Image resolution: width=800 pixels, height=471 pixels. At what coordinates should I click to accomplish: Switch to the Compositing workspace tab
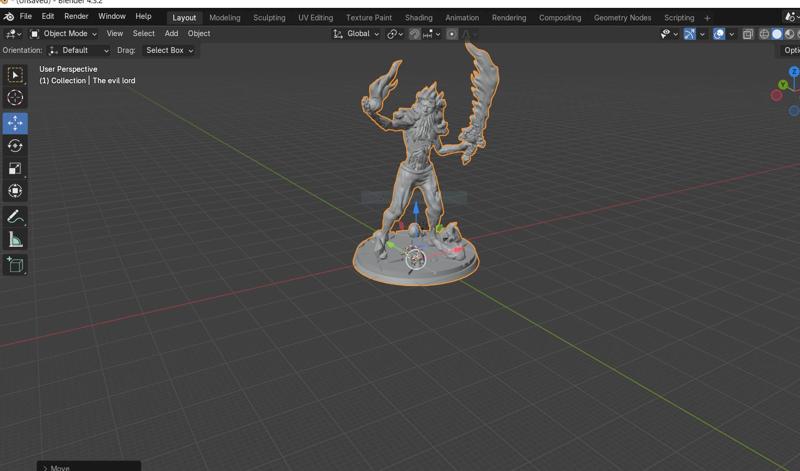[x=560, y=17]
